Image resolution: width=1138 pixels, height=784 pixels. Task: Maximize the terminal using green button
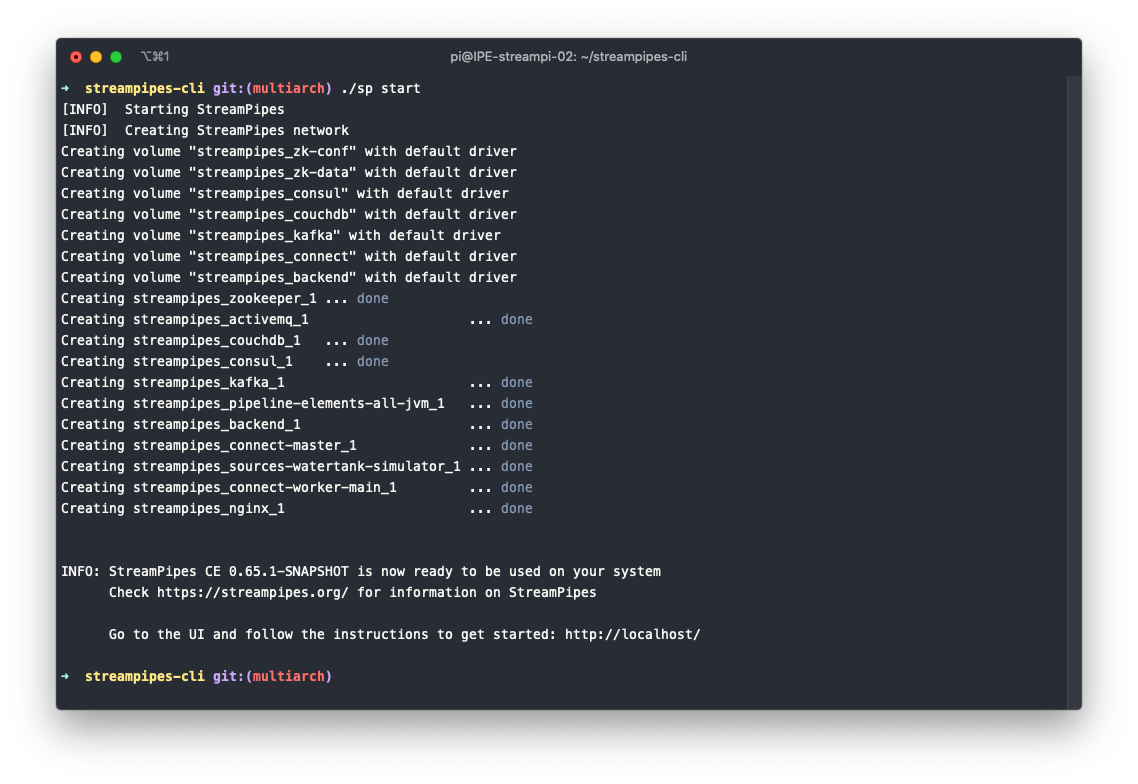[116, 57]
